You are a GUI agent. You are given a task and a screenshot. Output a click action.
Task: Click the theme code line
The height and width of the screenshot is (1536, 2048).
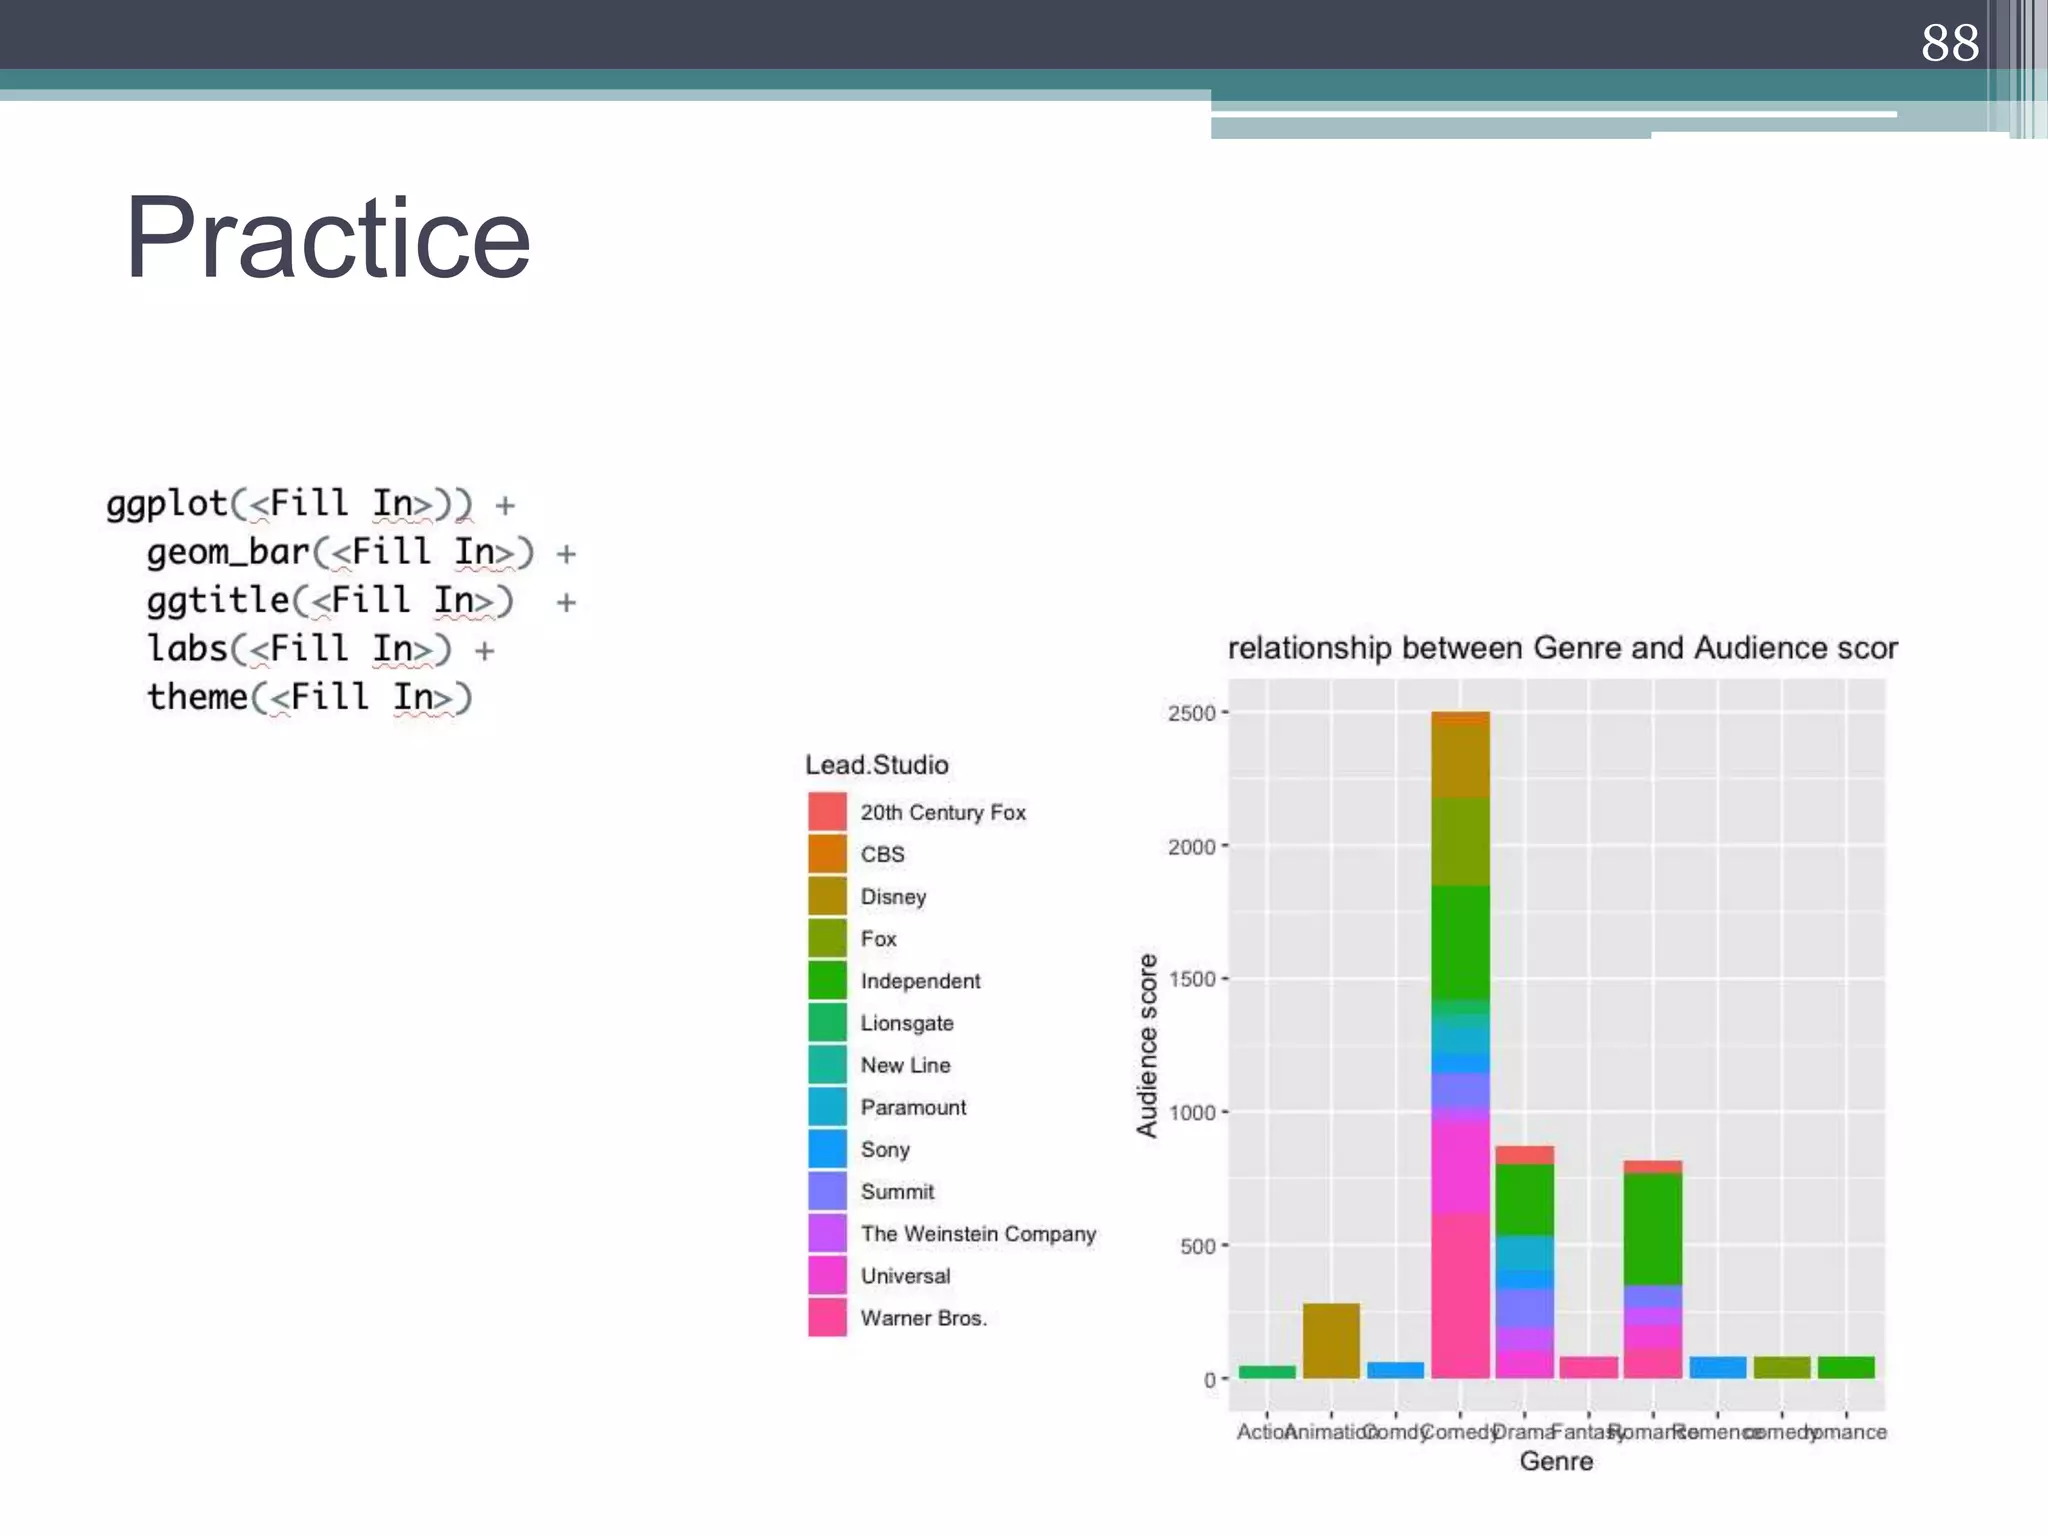click(309, 697)
